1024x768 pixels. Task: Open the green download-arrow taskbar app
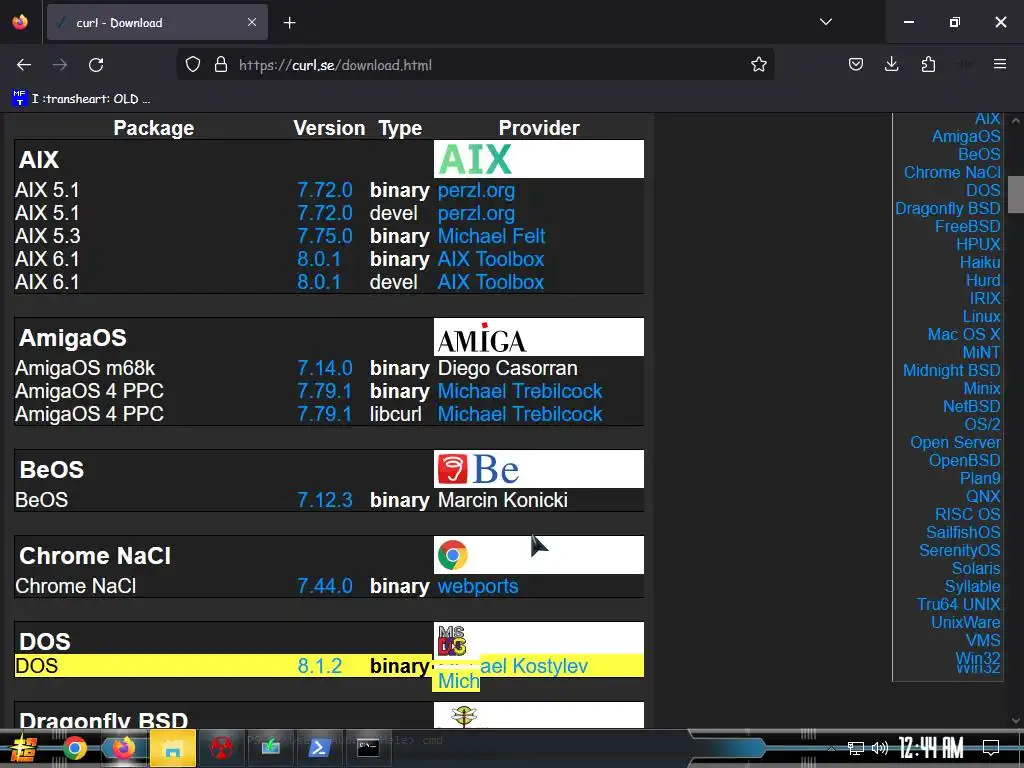270,748
